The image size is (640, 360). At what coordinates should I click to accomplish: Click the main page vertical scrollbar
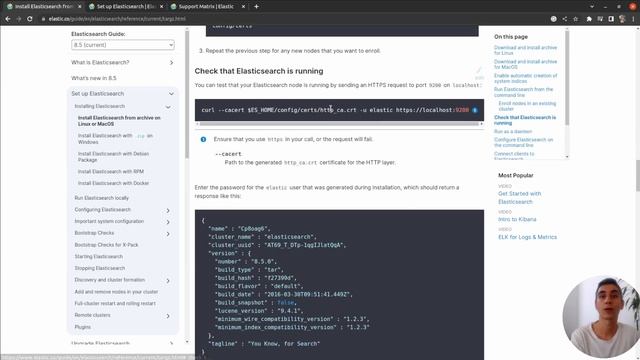[x=638, y=176]
